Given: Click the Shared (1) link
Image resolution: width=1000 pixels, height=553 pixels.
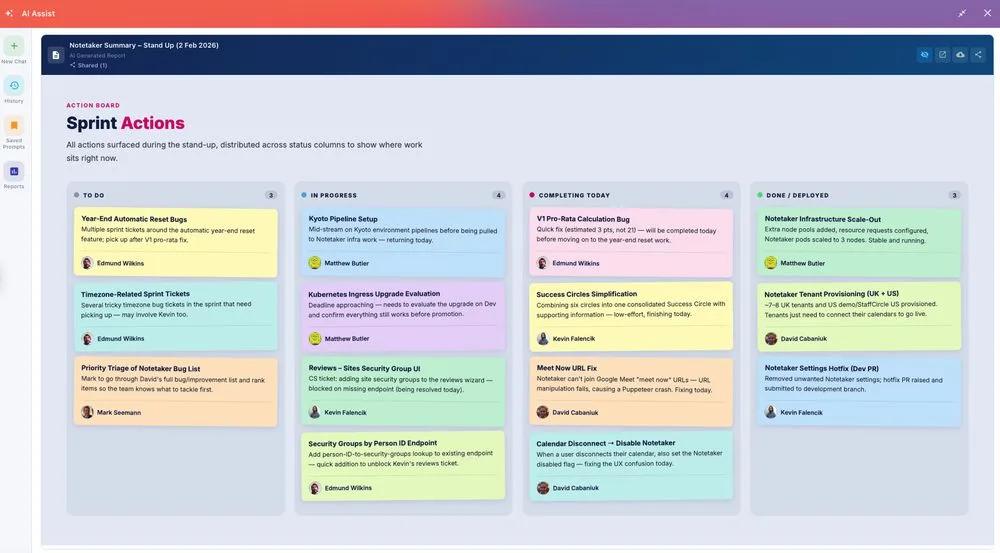Looking at the screenshot, I should pos(89,65).
